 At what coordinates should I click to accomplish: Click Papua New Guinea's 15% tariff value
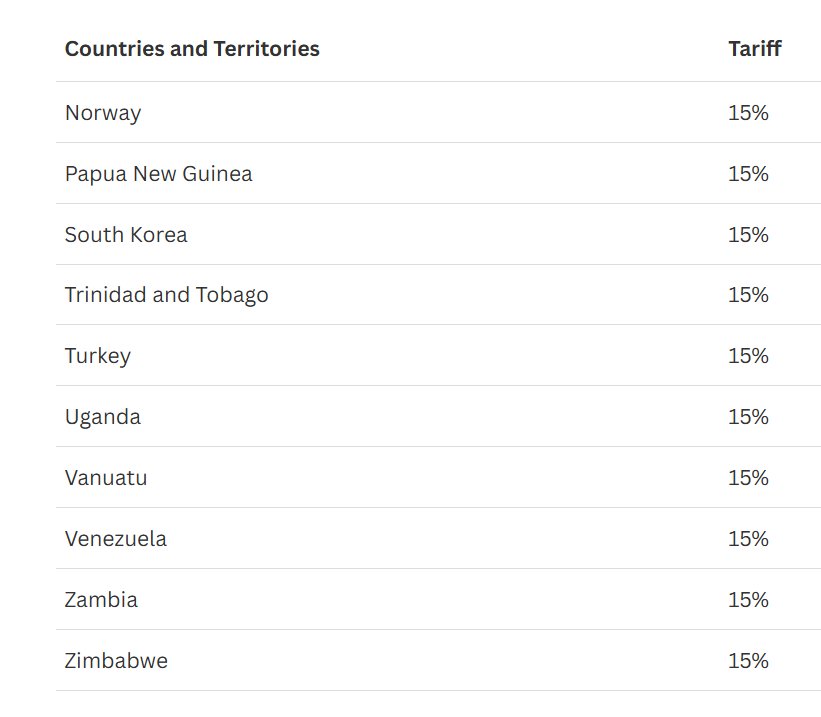pos(748,174)
